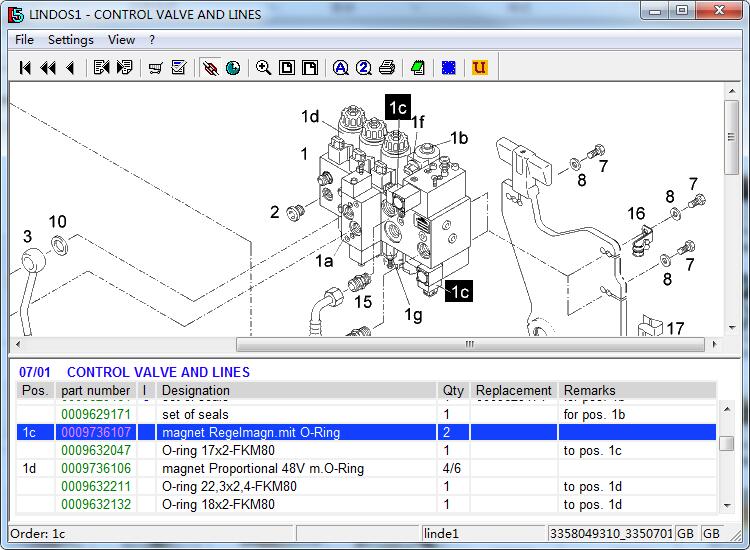Click the diagram vertical scrollbar thumb
Viewport: 750px width, 550px height.
click(732, 137)
